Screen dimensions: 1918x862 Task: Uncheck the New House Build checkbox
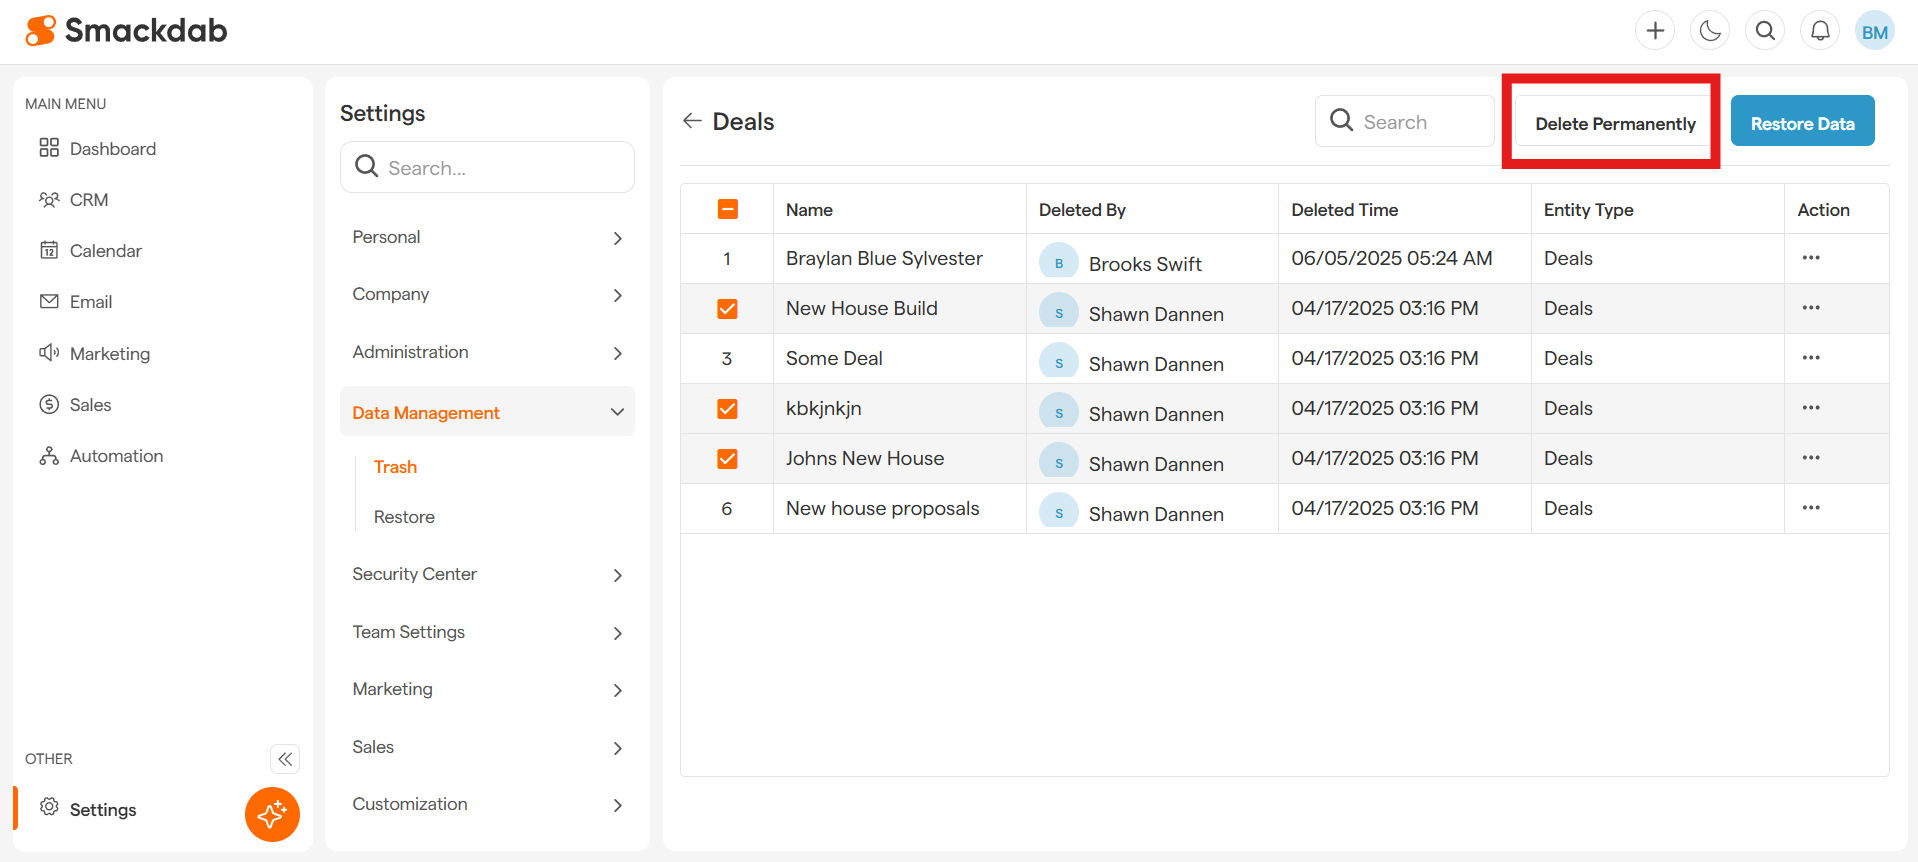727,309
